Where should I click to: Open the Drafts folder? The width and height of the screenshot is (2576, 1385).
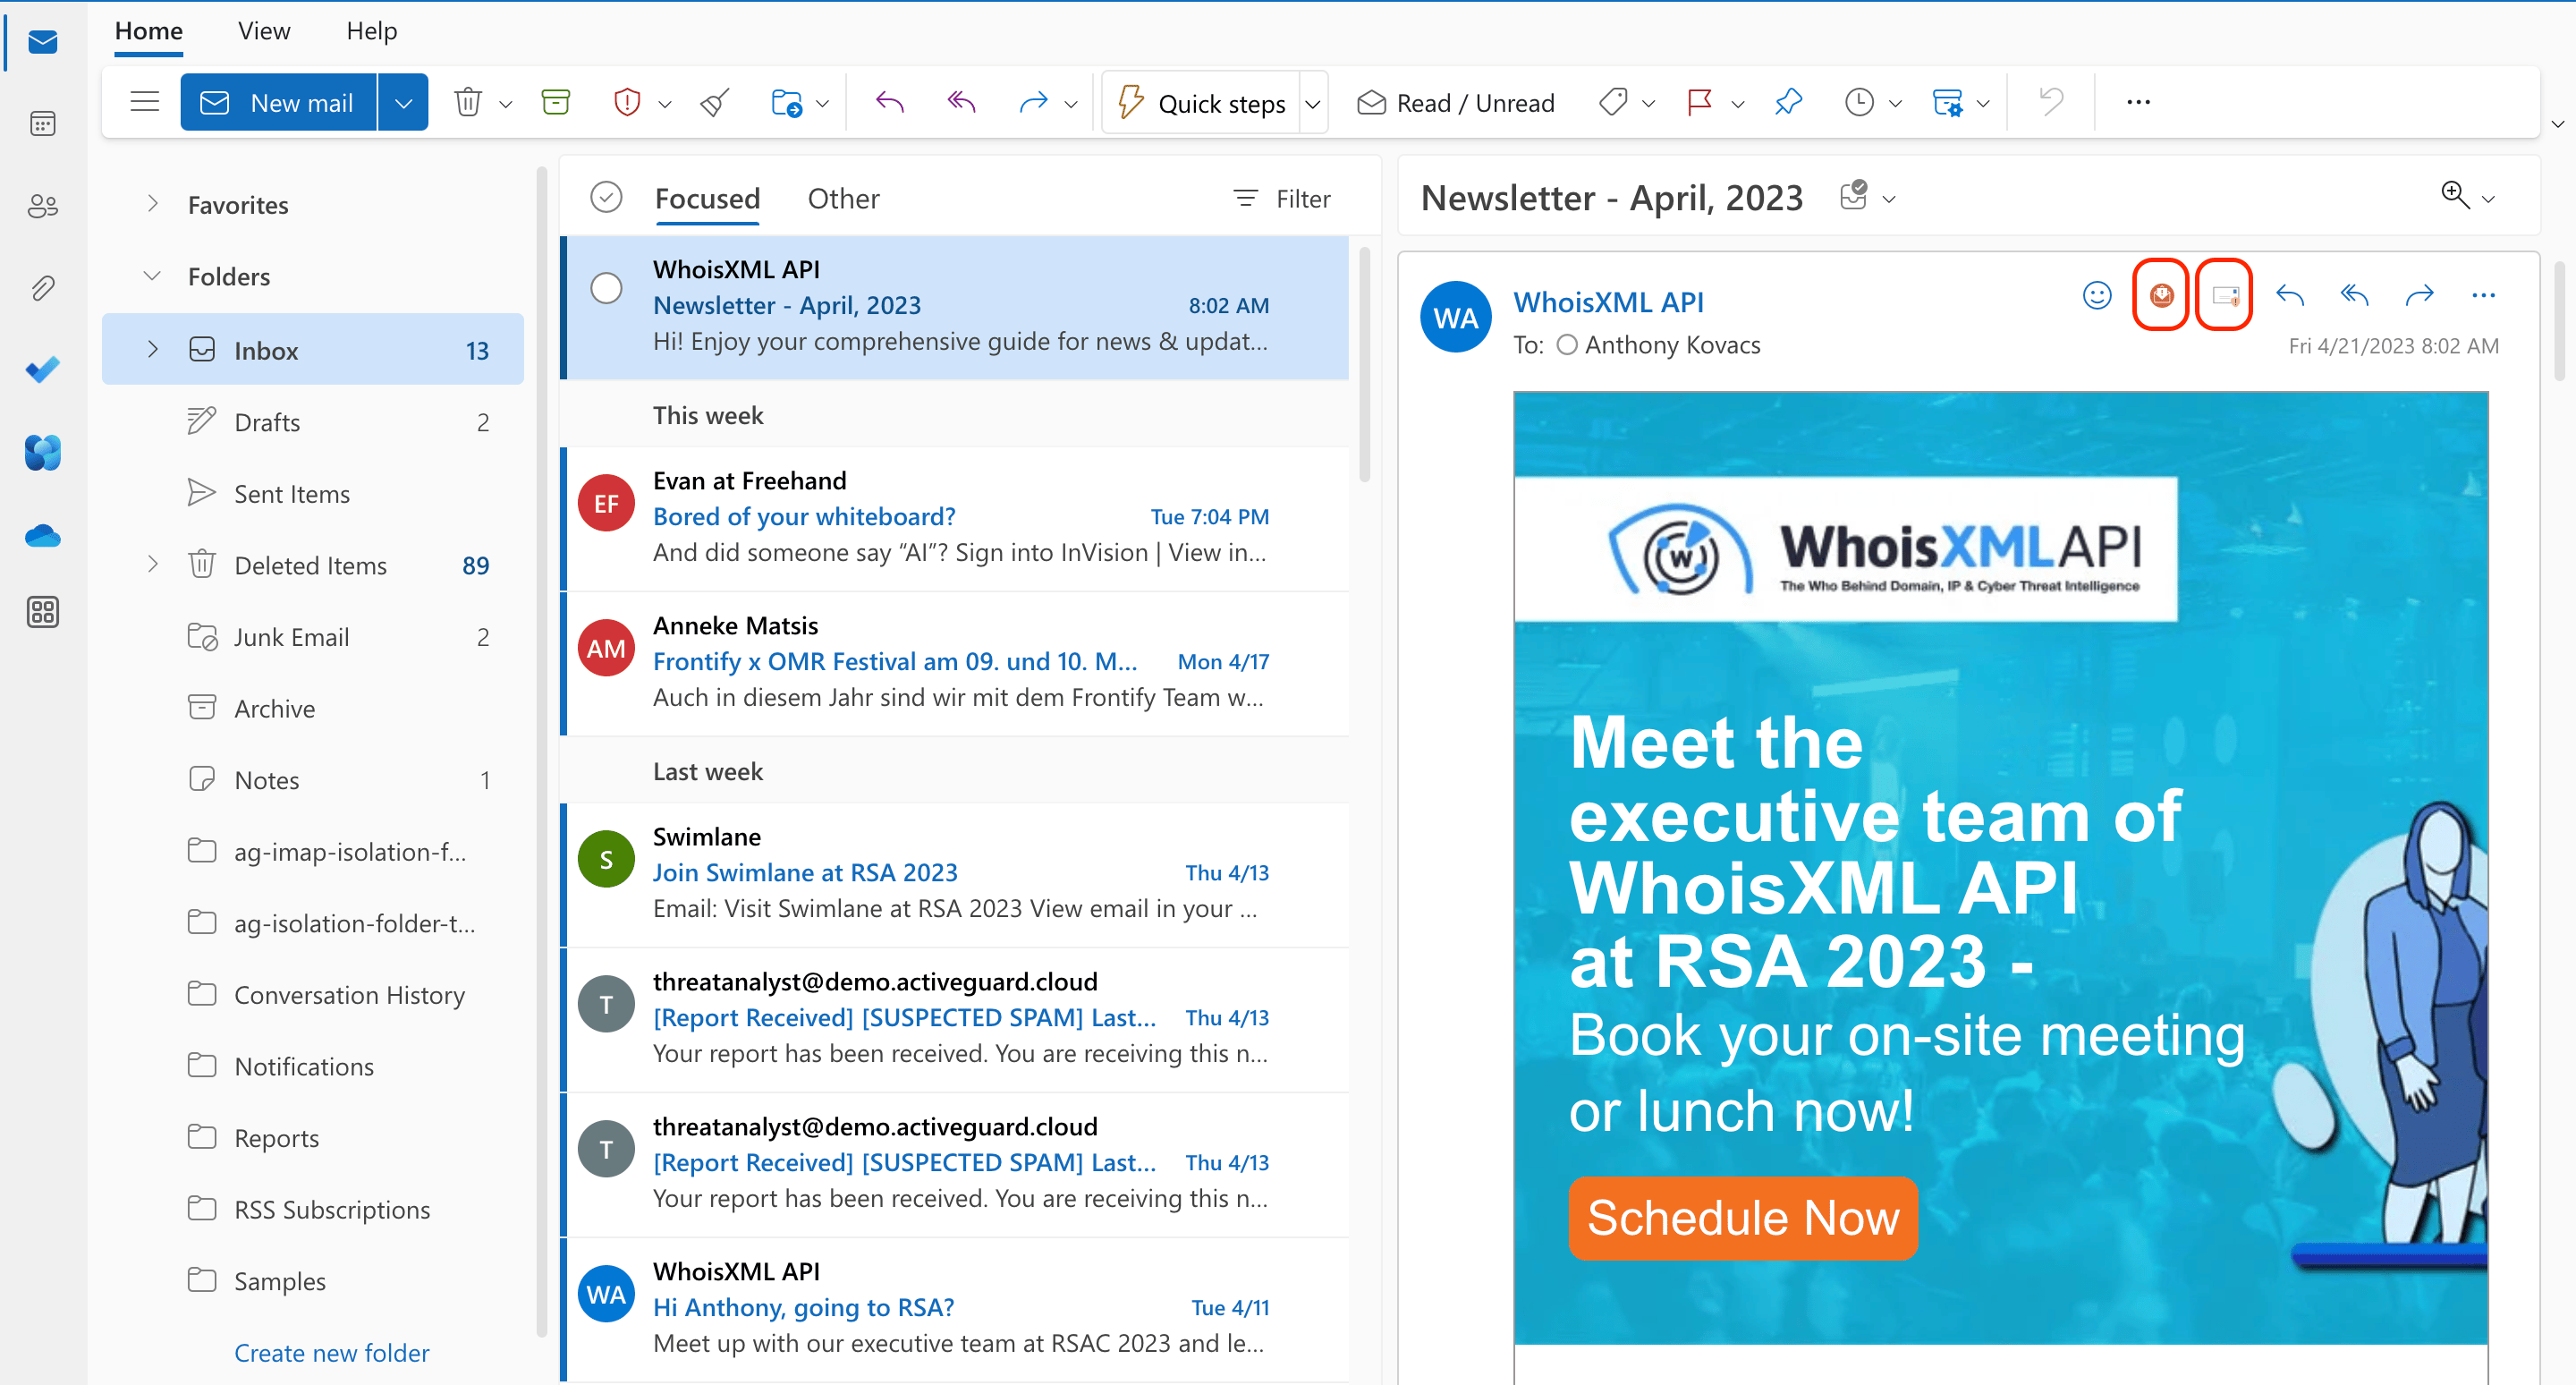[312, 422]
